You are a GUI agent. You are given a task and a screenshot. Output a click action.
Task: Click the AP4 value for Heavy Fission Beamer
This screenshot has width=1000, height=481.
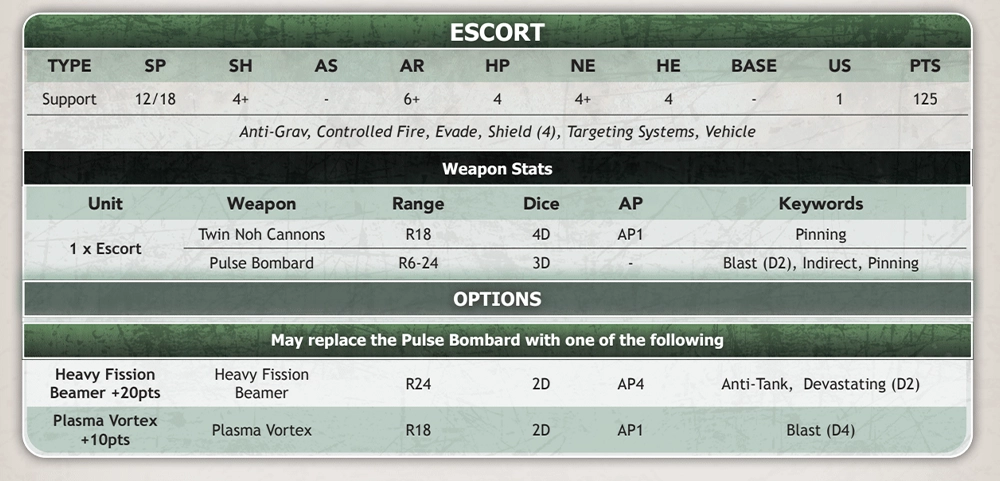click(x=630, y=384)
